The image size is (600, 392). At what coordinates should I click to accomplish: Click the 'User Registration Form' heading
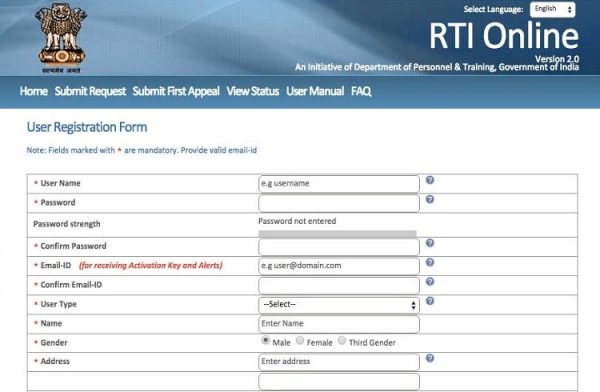coord(87,127)
